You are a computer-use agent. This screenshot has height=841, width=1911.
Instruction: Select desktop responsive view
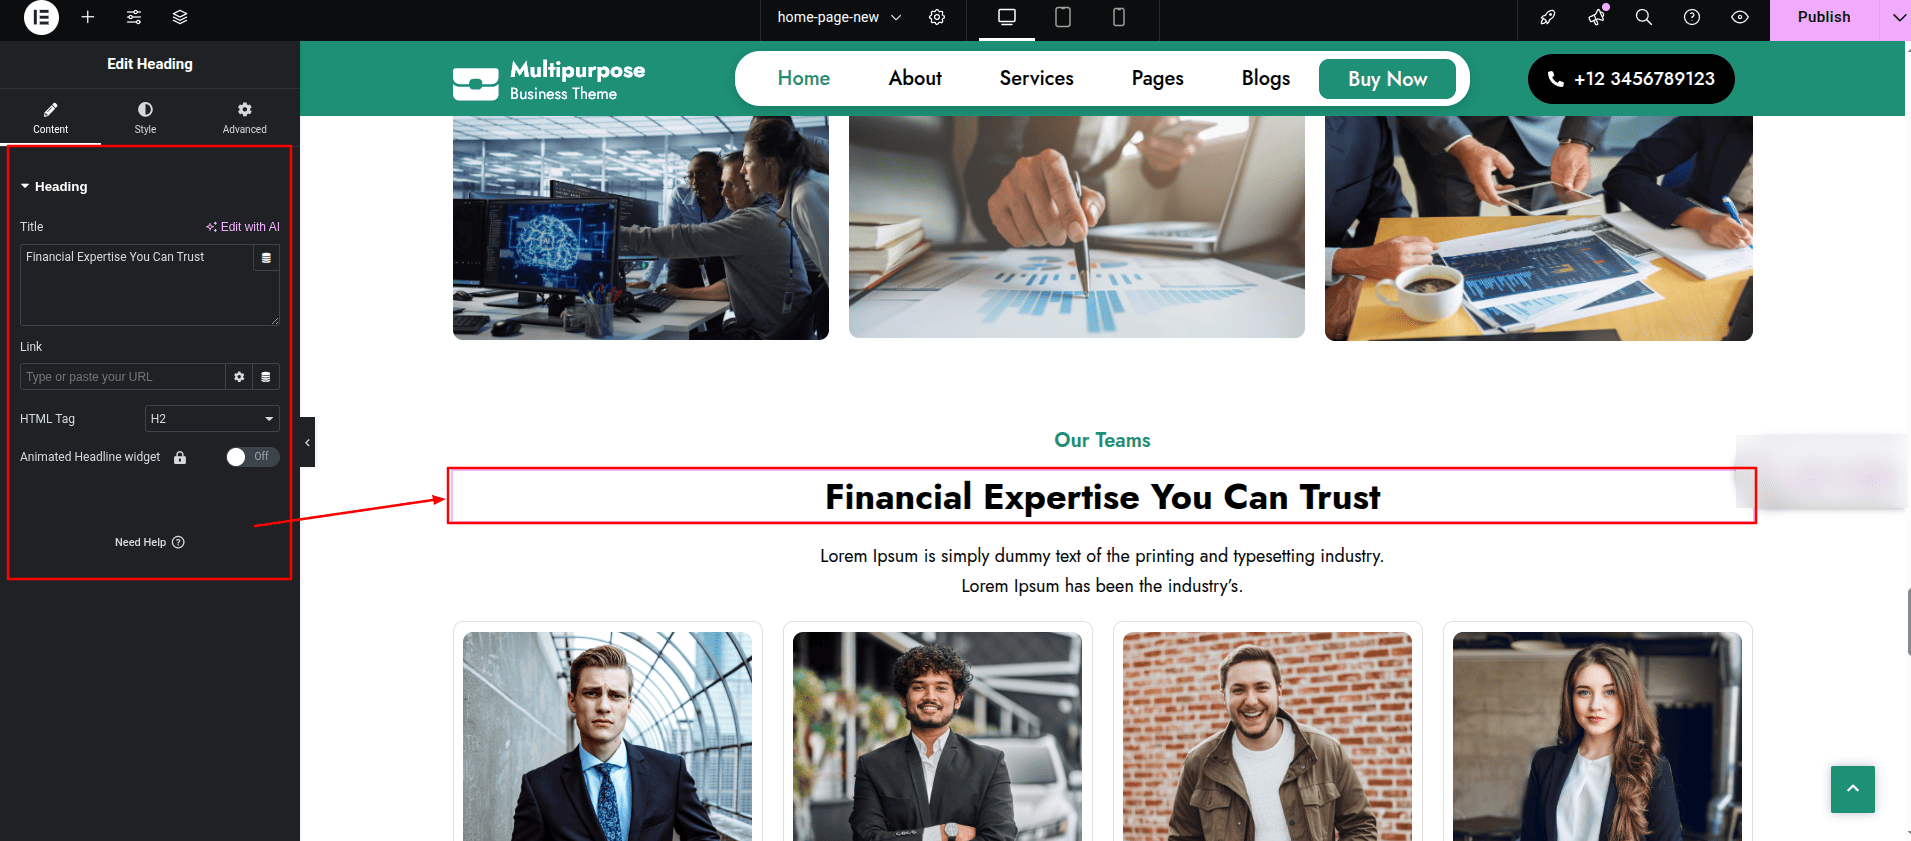point(1007,17)
